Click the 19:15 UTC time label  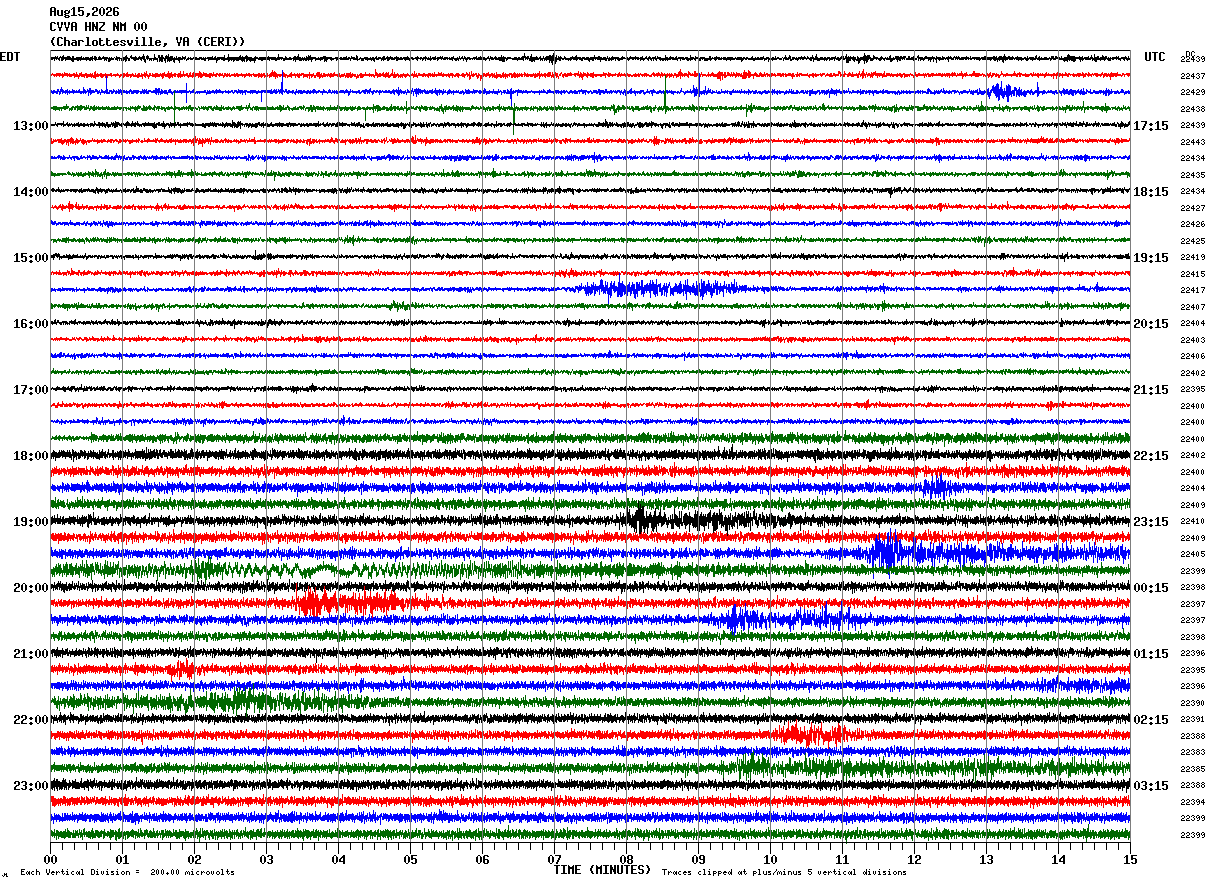[1151, 258]
